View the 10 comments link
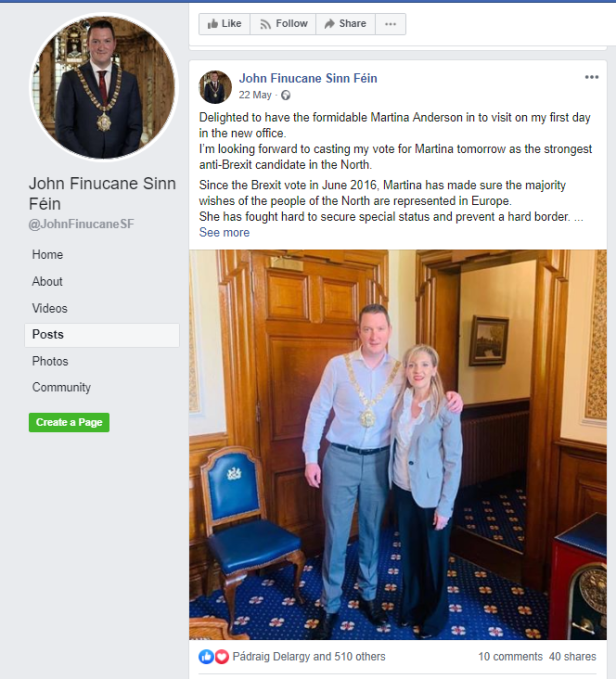This screenshot has width=616, height=679. click(x=510, y=656)
